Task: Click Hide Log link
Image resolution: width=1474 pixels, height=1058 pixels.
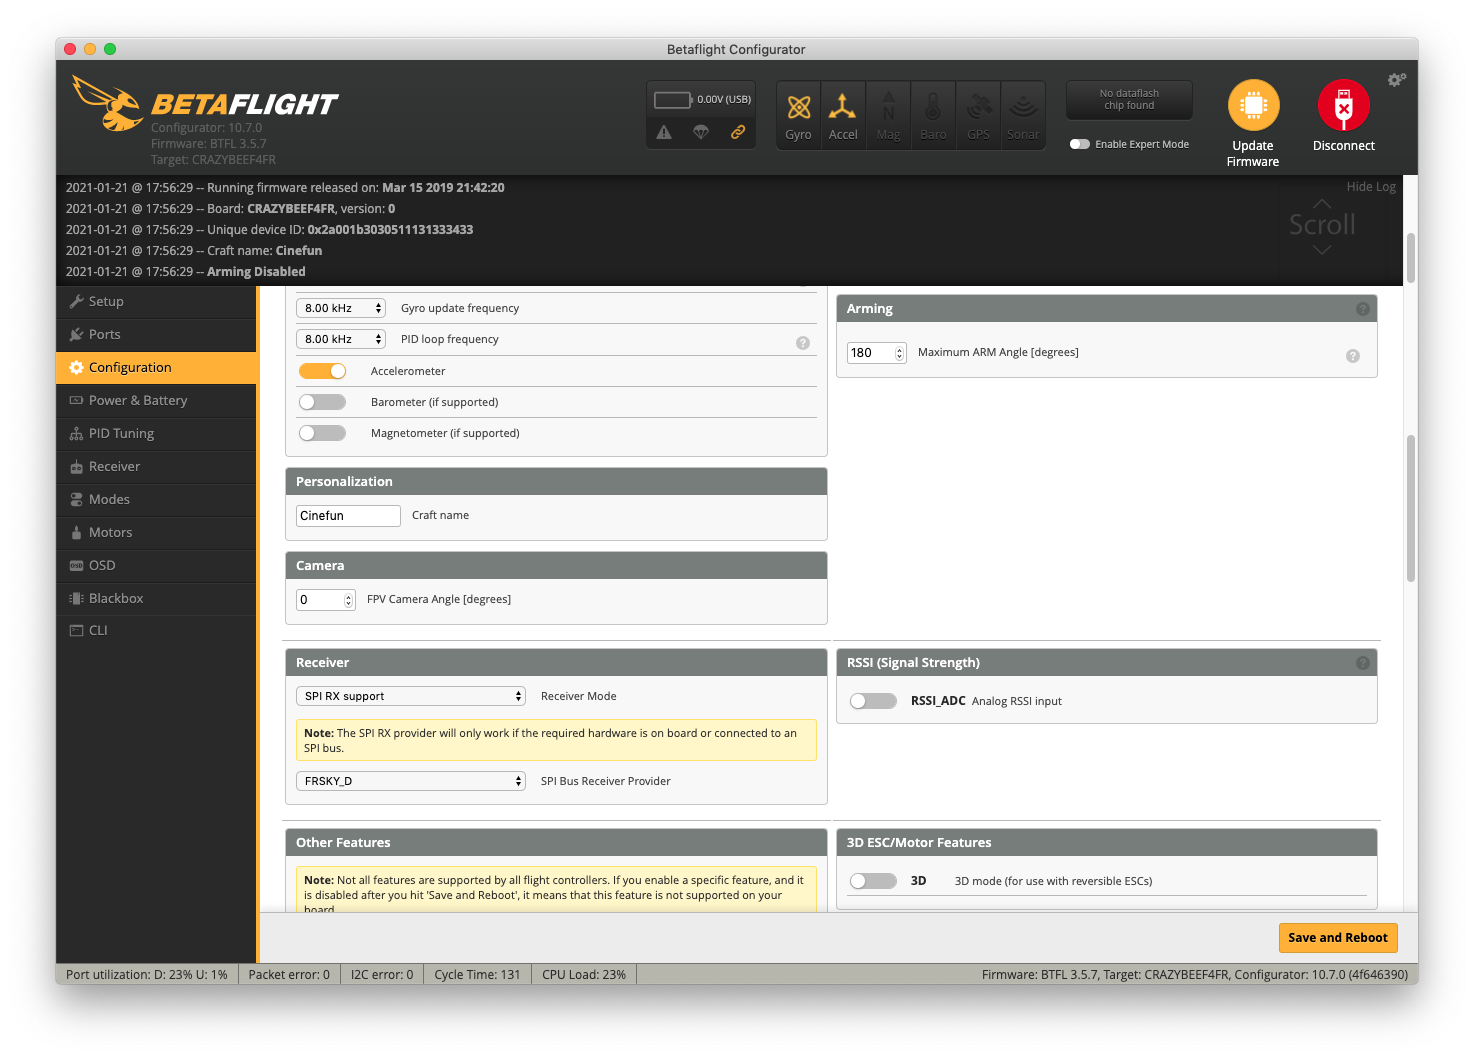Action: (x=1371, y=187)
